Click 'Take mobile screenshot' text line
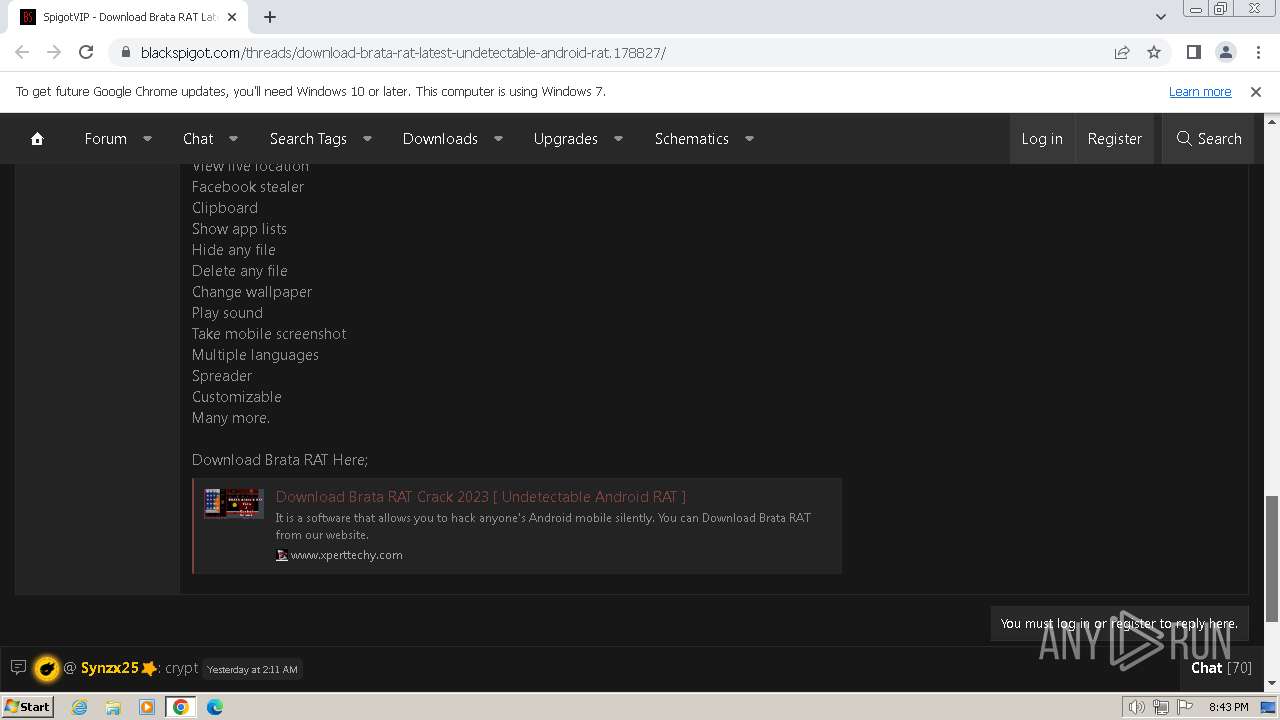This screenshot has height=720, width=1280. click(x=269, y=334)
